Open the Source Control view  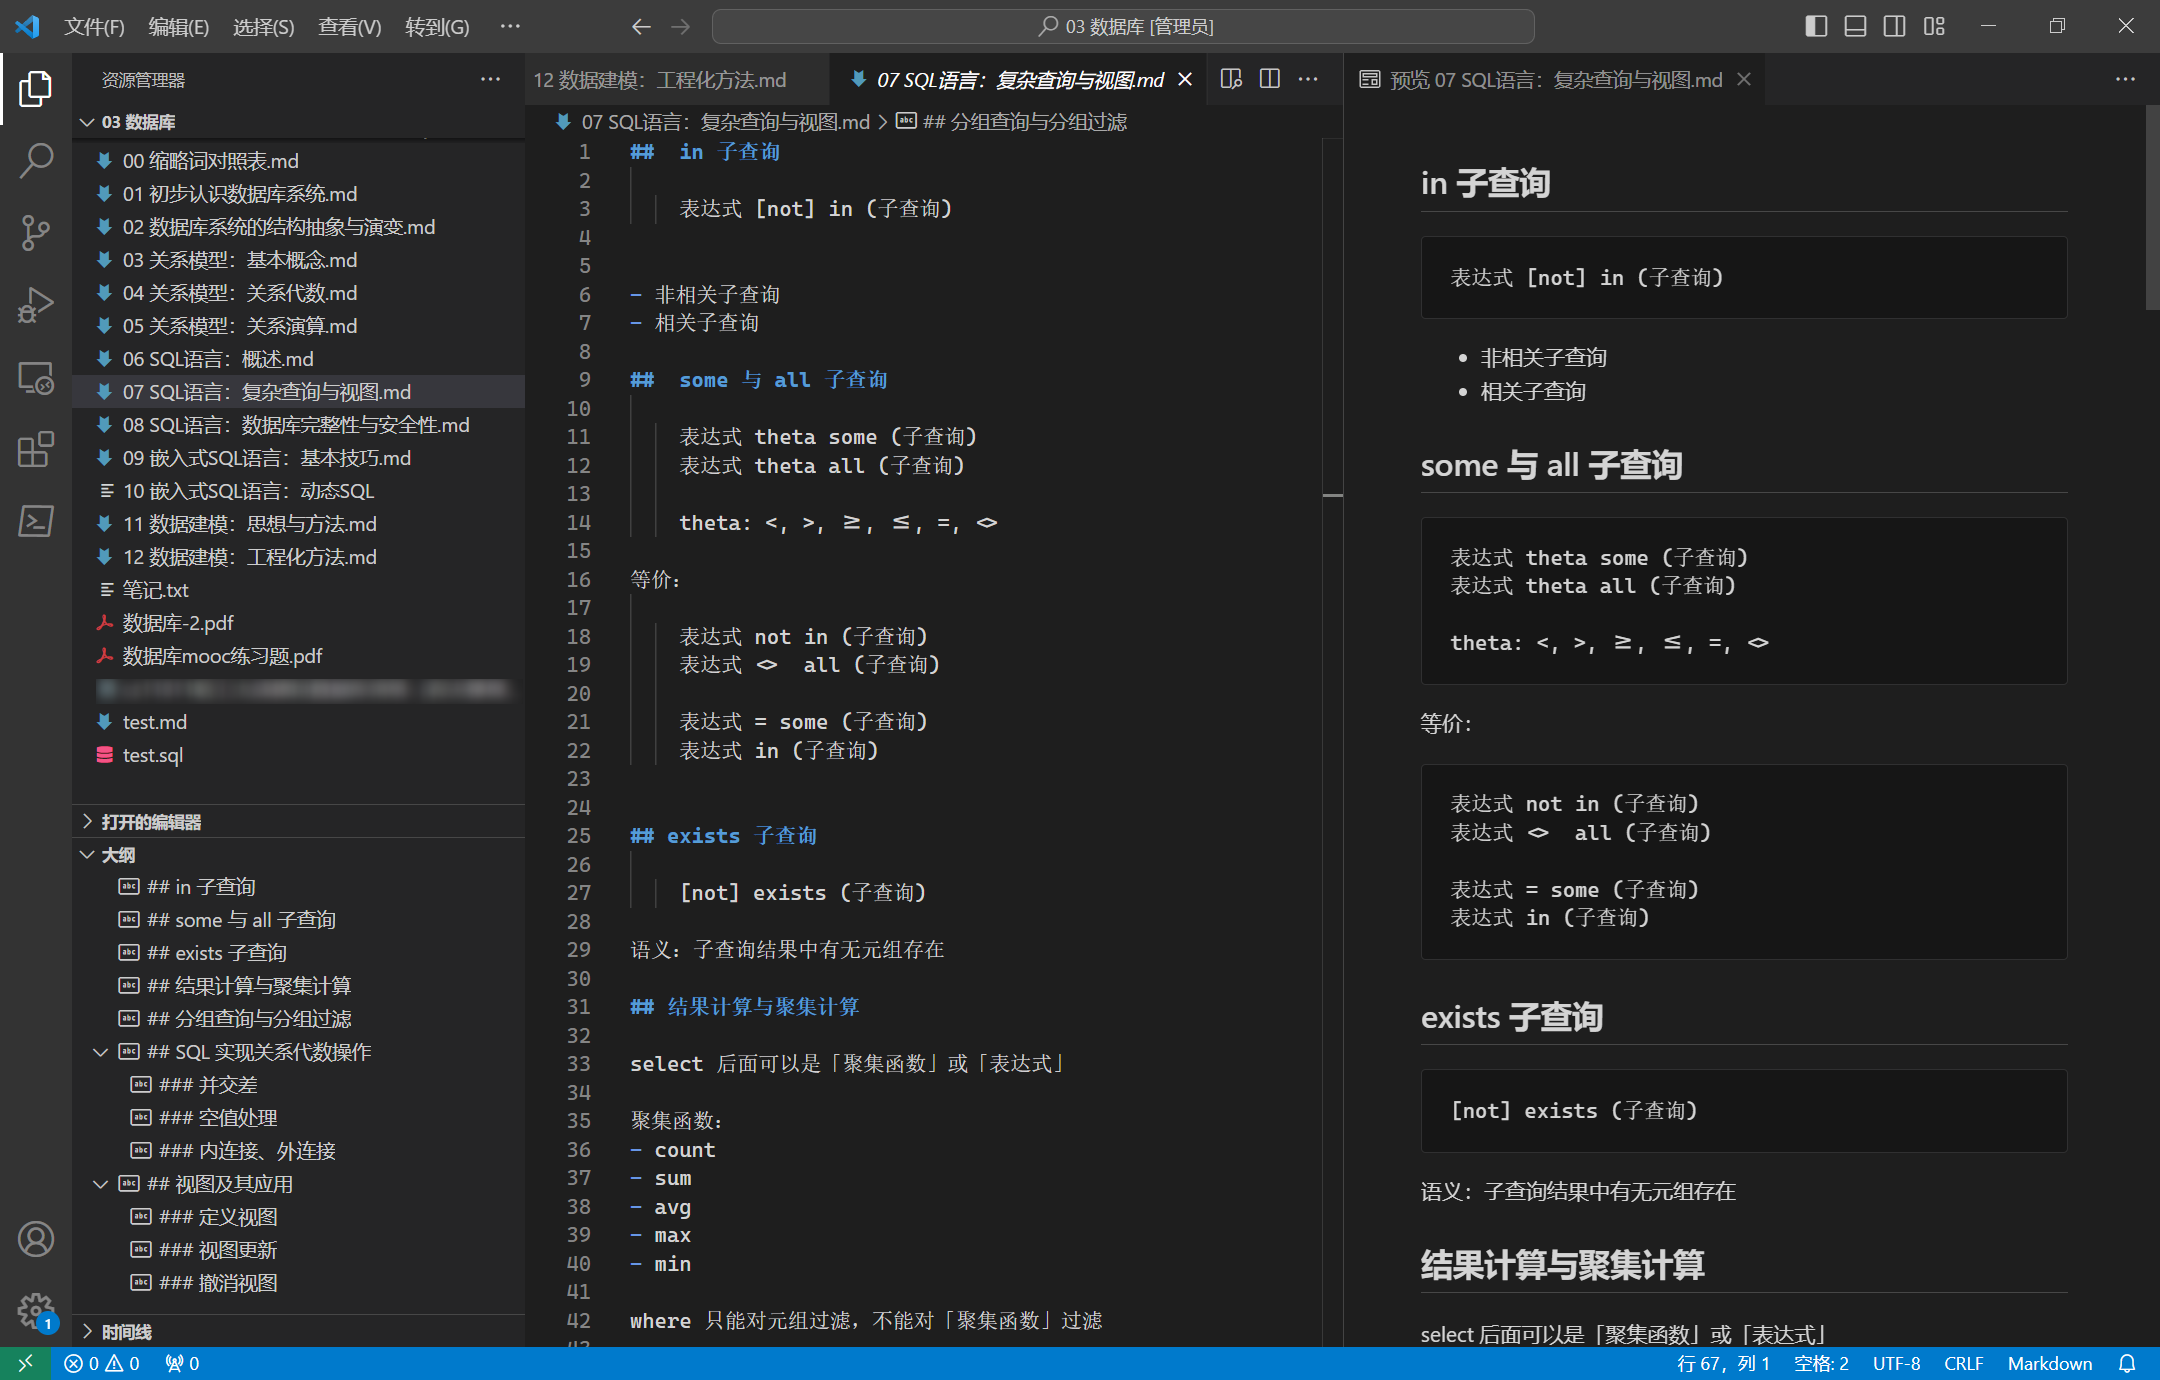(36, 232)
